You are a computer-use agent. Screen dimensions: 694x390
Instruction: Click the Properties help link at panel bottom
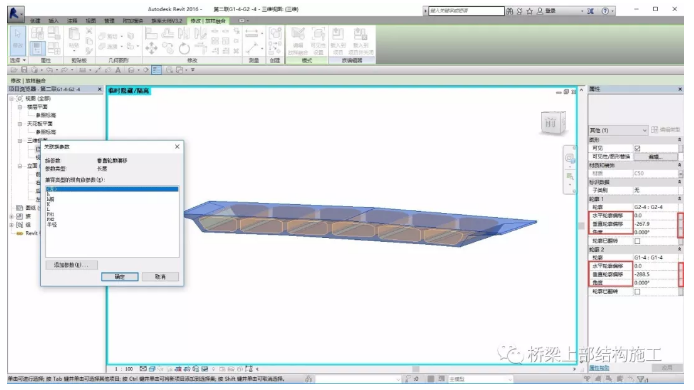pos(599,368)
